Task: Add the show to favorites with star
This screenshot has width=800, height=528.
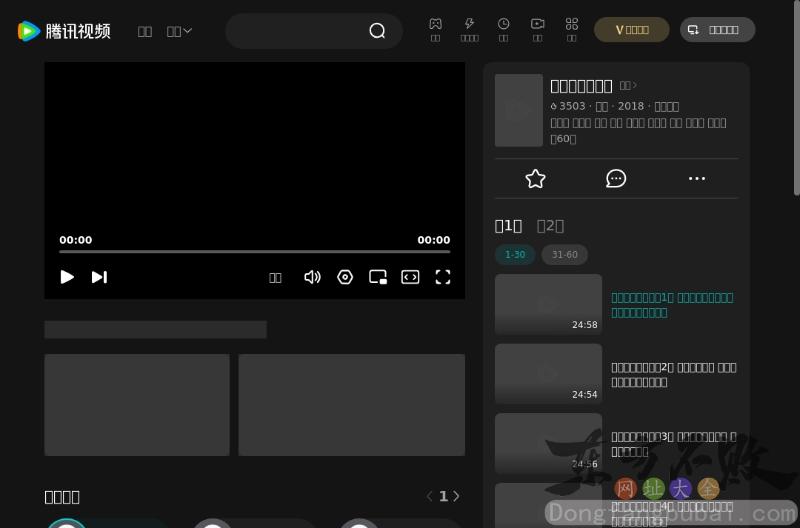Action: (535, 179)
